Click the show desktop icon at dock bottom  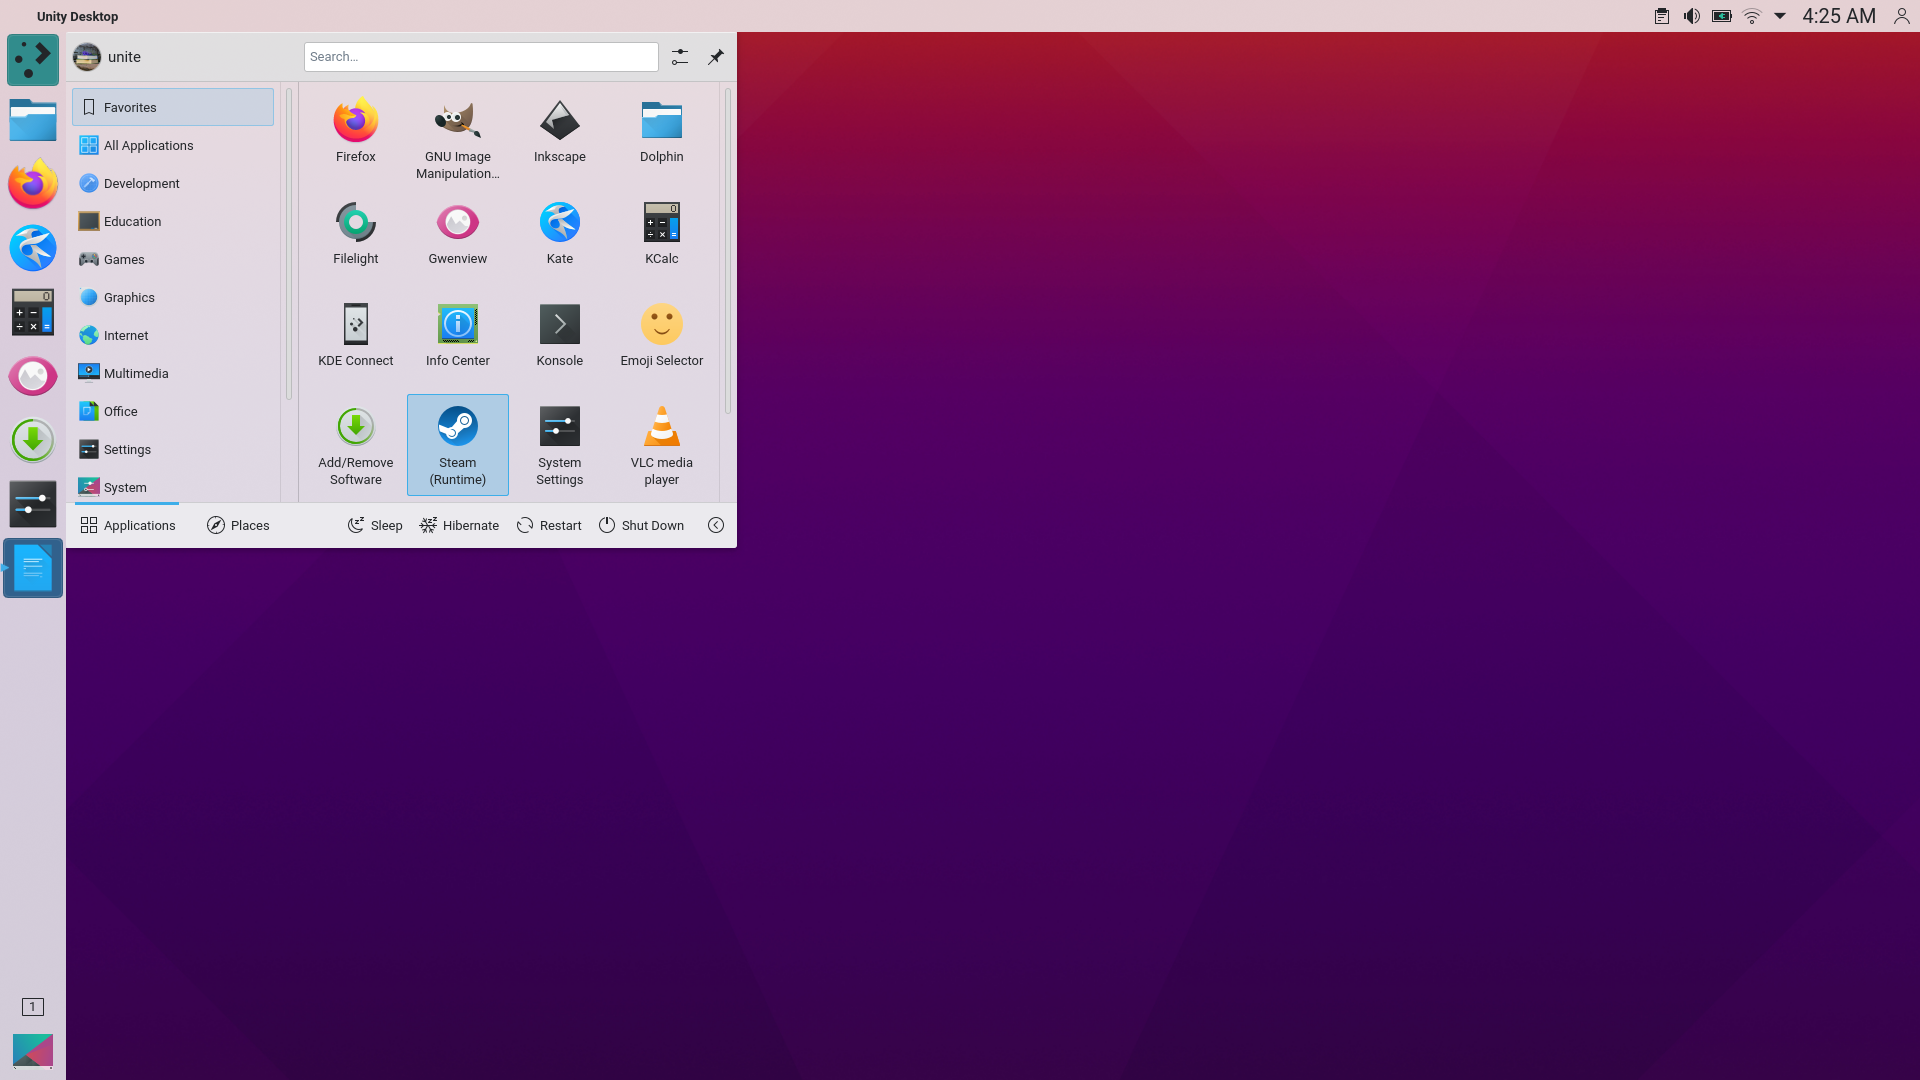click(33, 1051)
